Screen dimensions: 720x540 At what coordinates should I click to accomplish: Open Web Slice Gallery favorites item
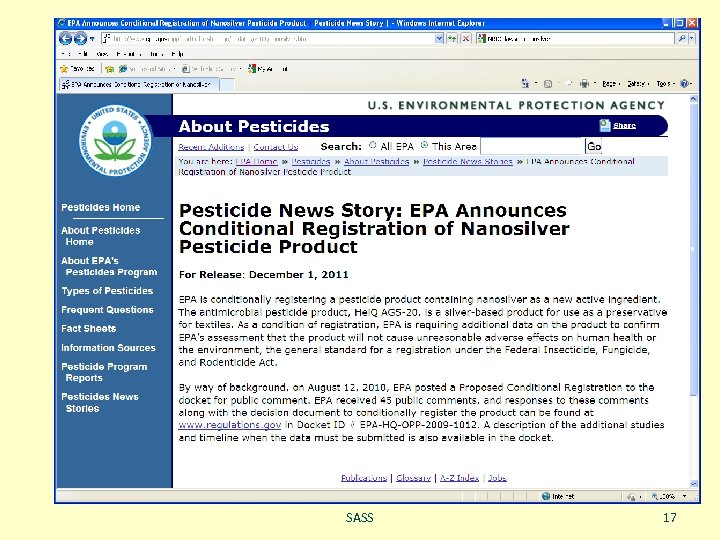pyautogui.click(x=211, y=69)
